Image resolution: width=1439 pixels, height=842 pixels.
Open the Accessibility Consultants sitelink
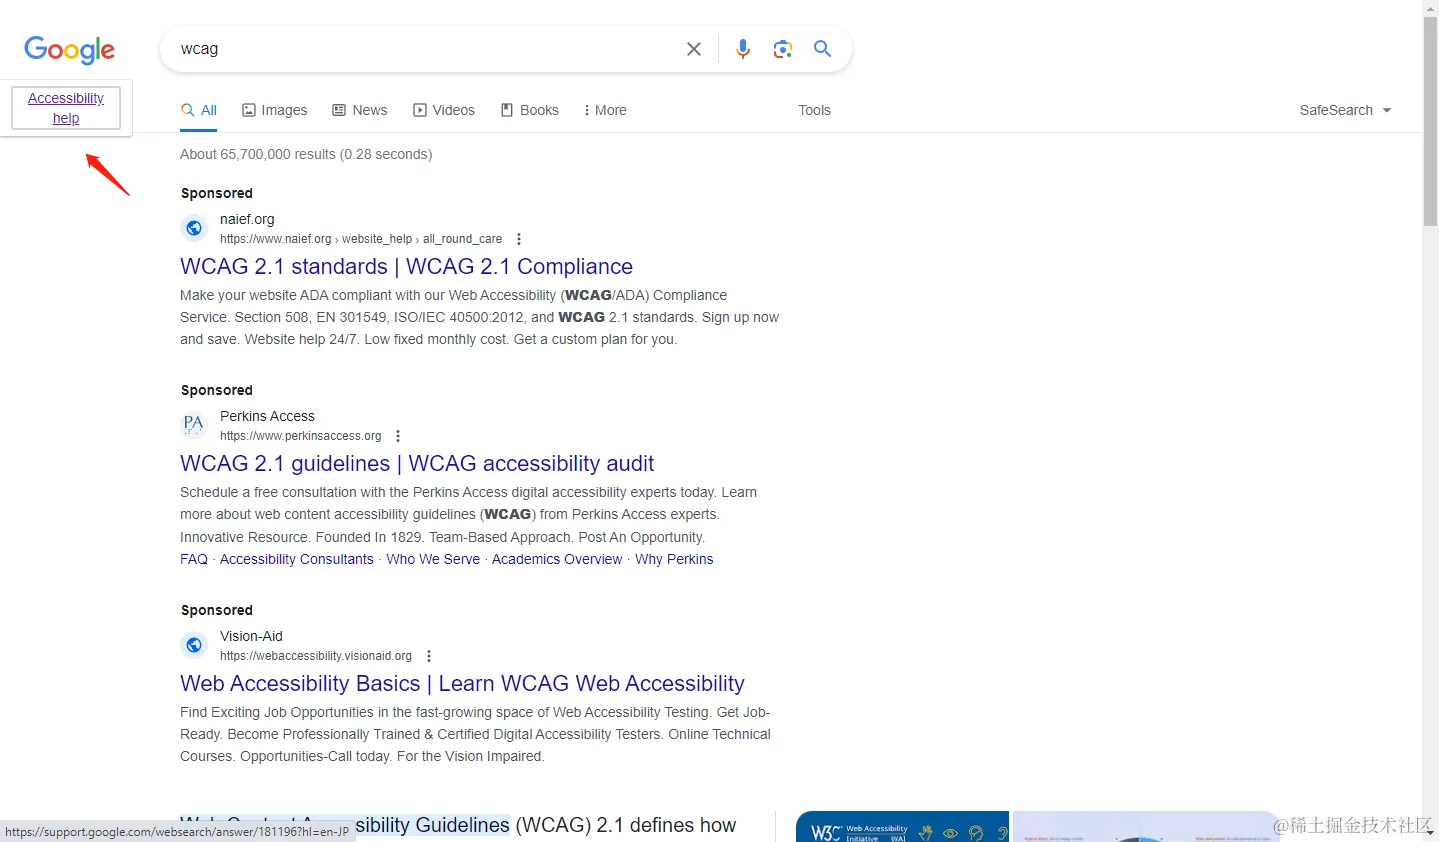297,559
